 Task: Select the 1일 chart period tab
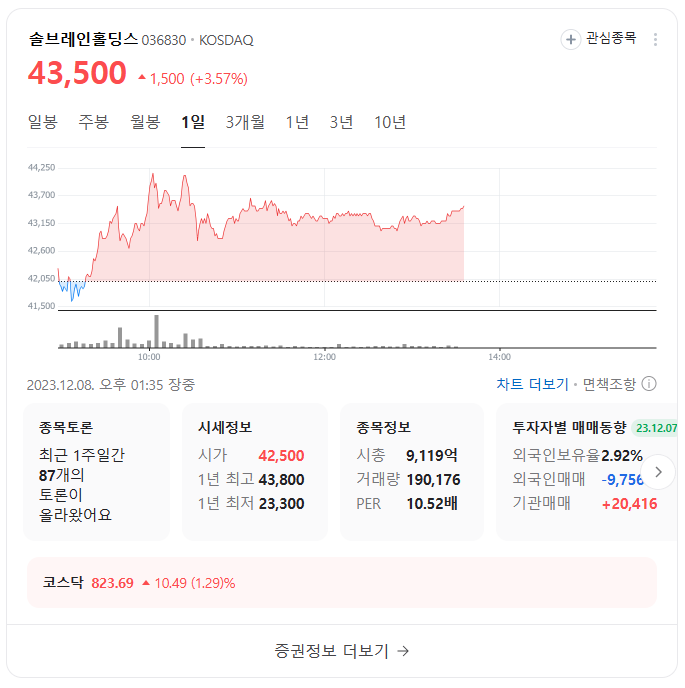click(x=193, y=122)
